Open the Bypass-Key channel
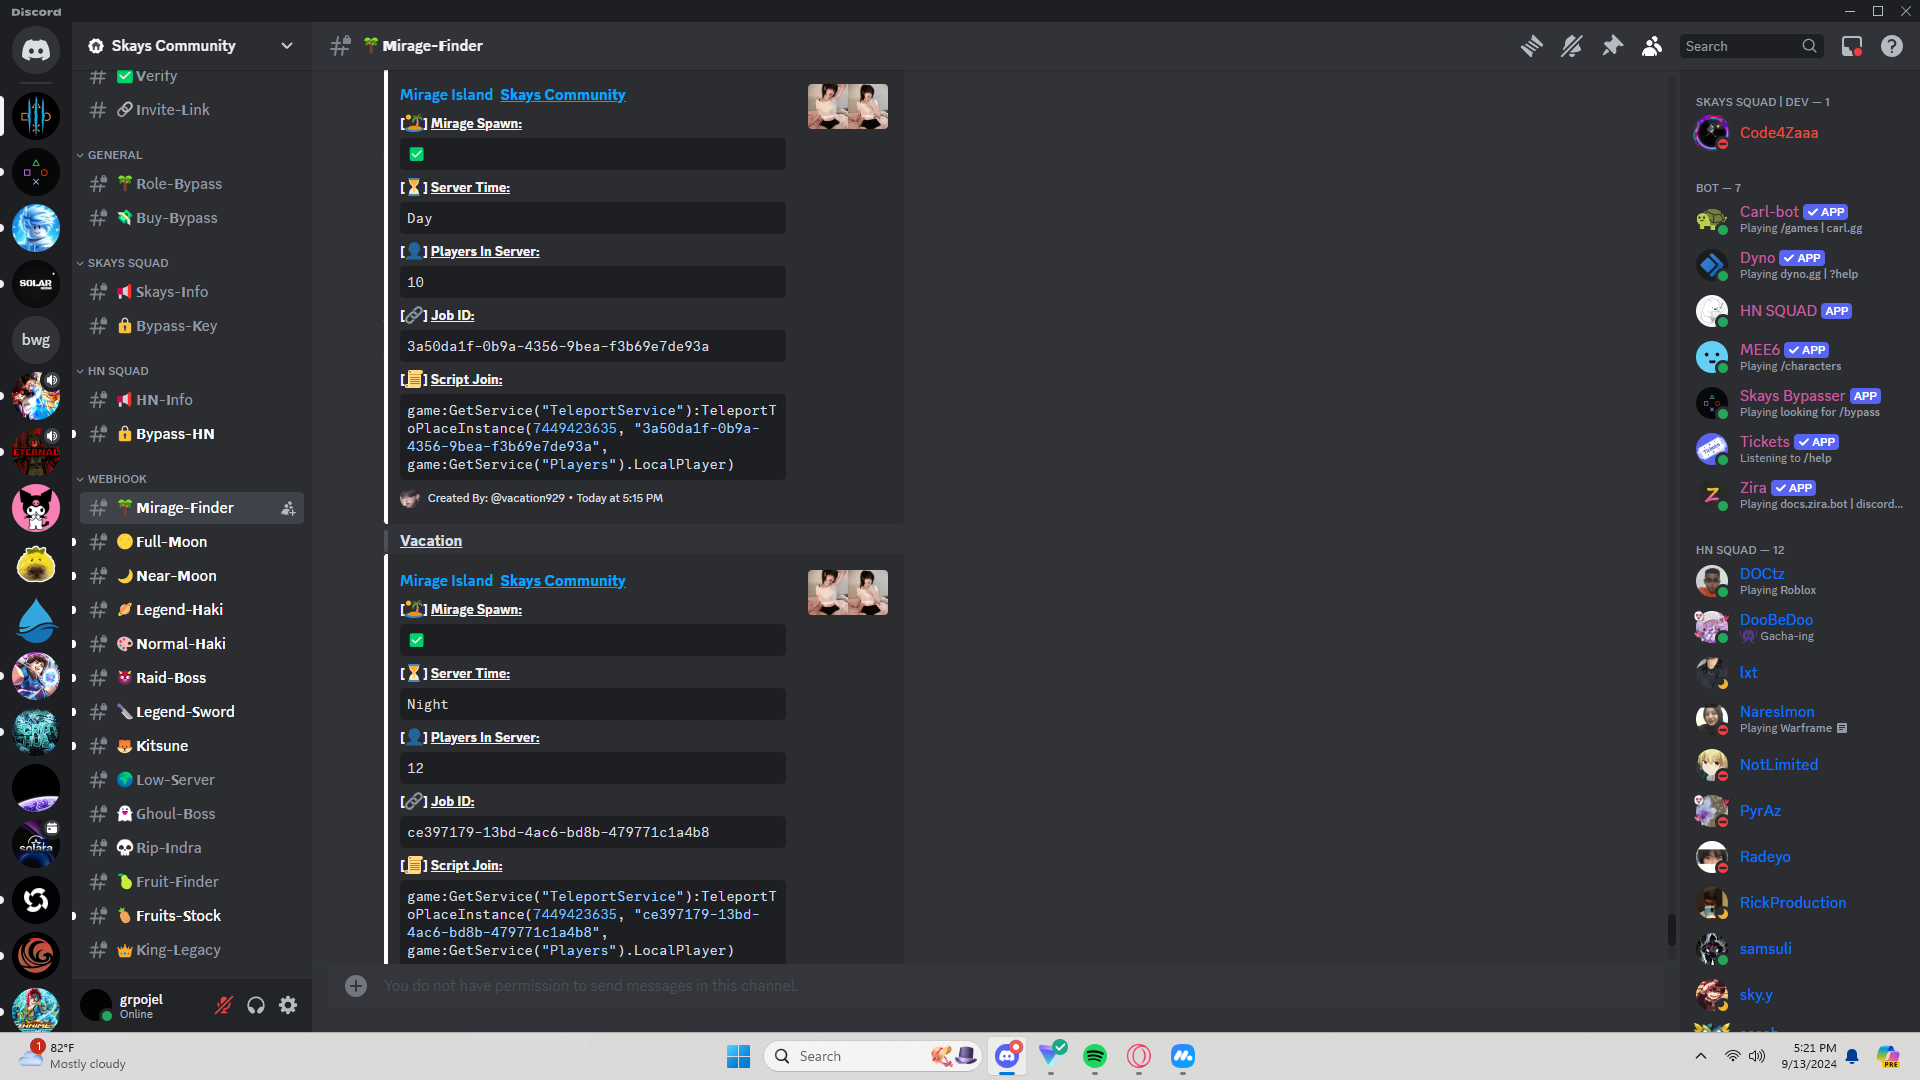1920x1080 pixels. click(x=192, y=326)
